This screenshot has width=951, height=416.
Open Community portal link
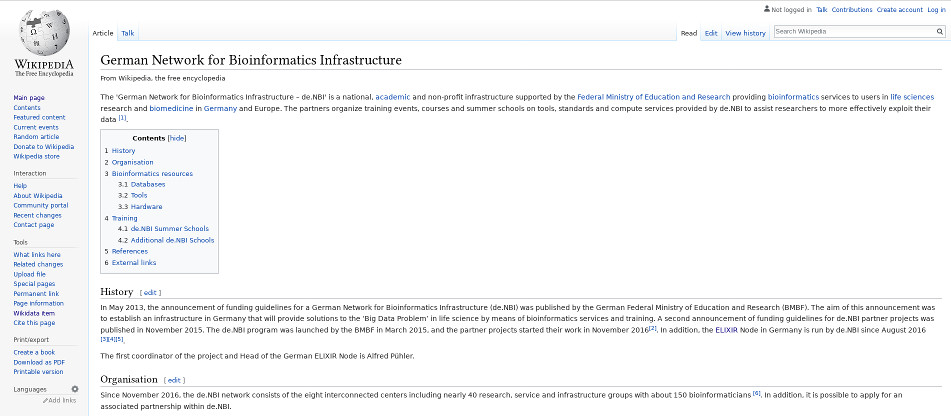(x=41, y=205)
